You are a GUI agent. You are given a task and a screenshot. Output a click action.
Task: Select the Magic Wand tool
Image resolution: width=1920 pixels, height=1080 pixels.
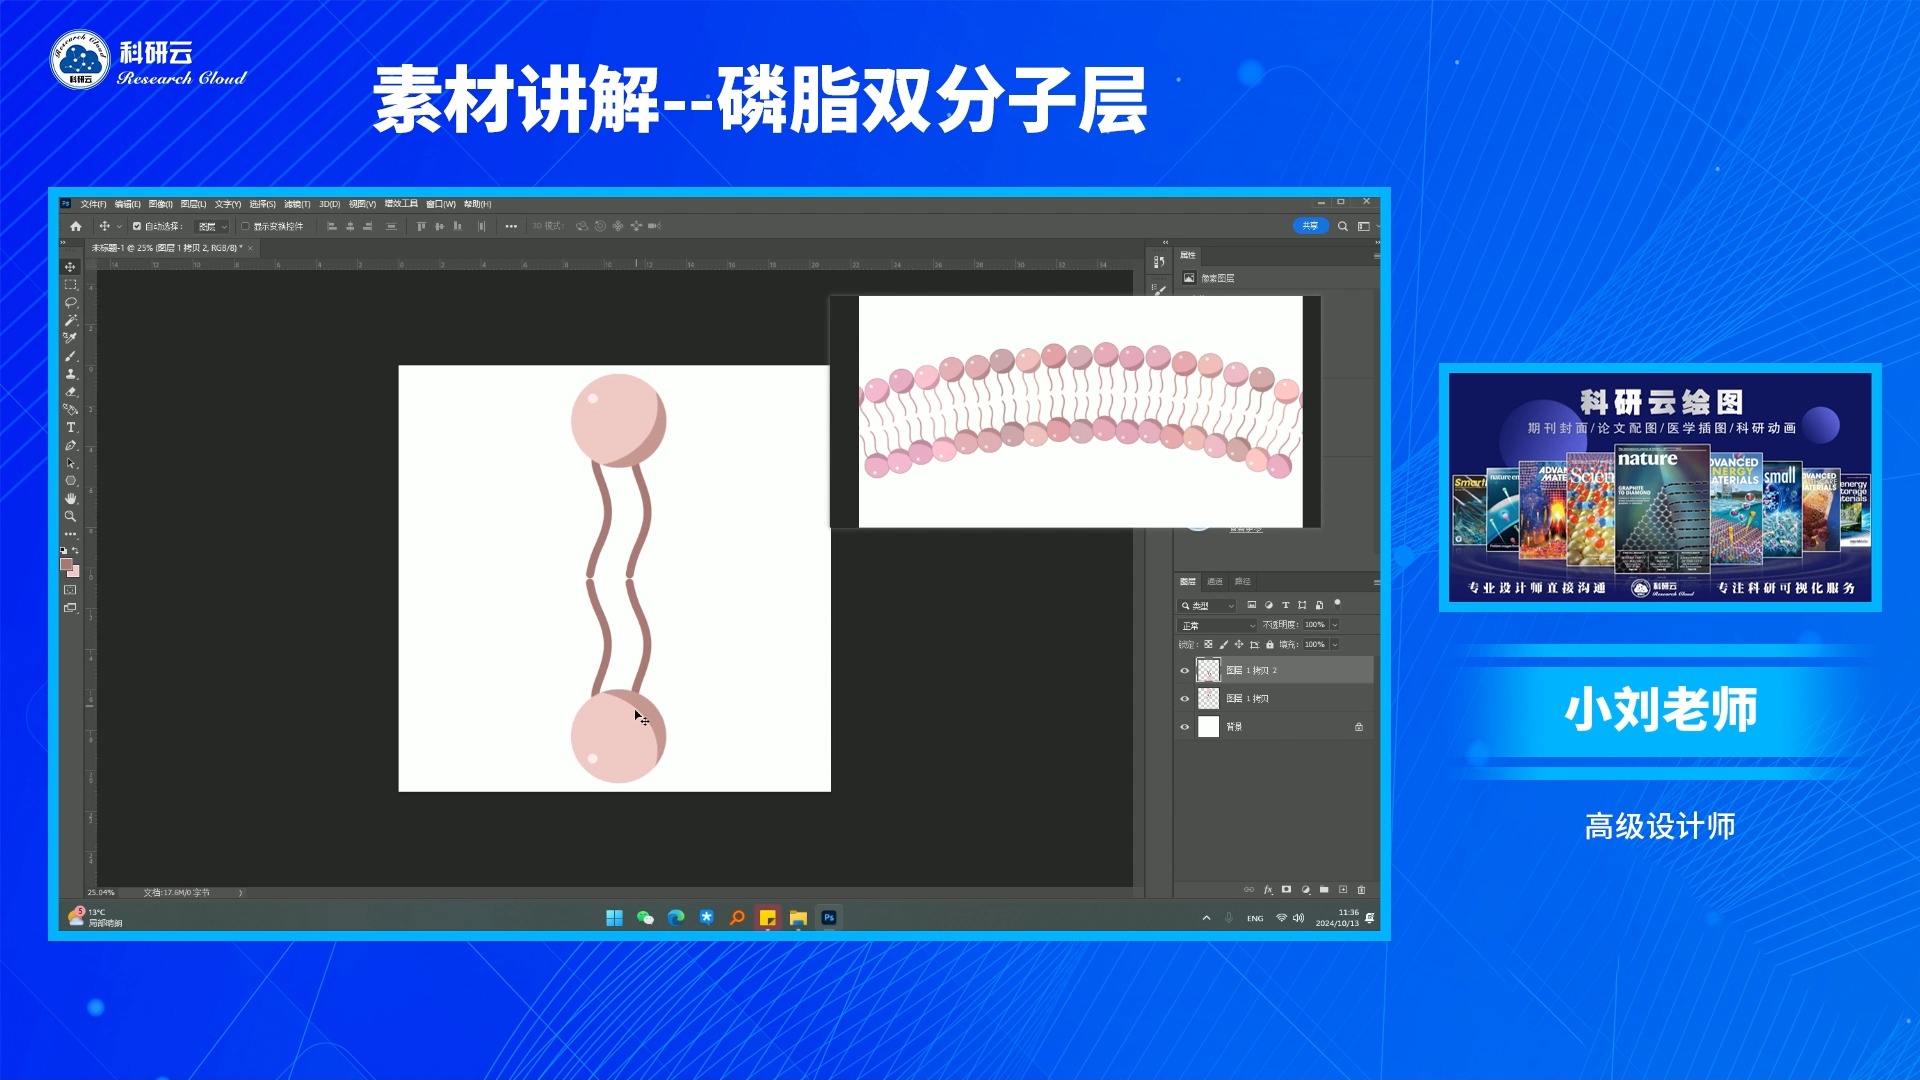(70, 320)
